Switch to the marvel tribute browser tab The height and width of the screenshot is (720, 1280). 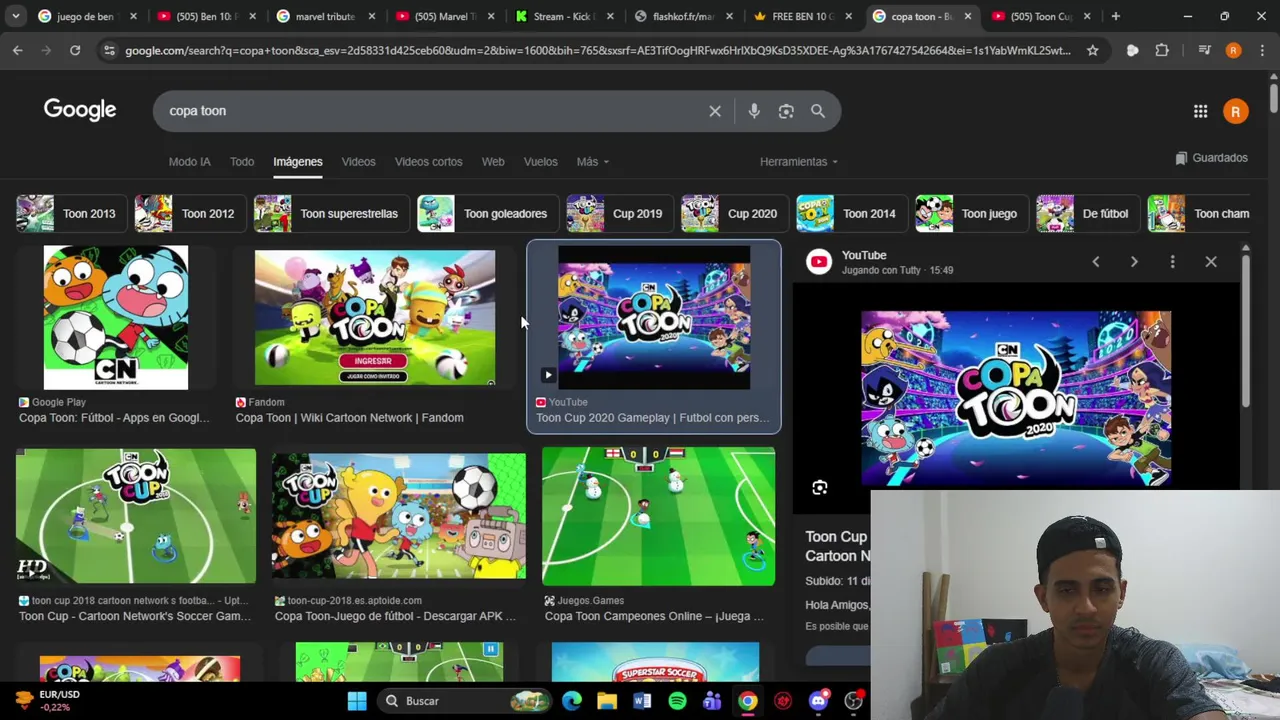tap(324, 16)
